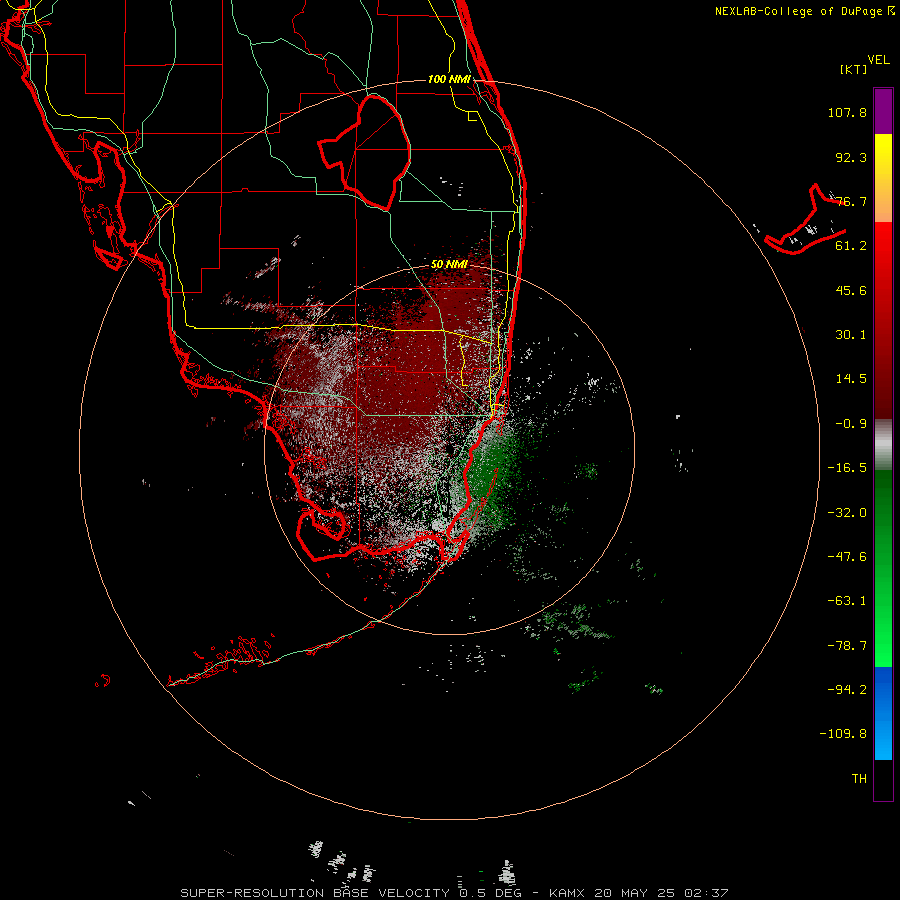The width and height of the screenshot is (900, 900).
Task: Pick the blue segment of velocity scale
Action: coord(883,713)
